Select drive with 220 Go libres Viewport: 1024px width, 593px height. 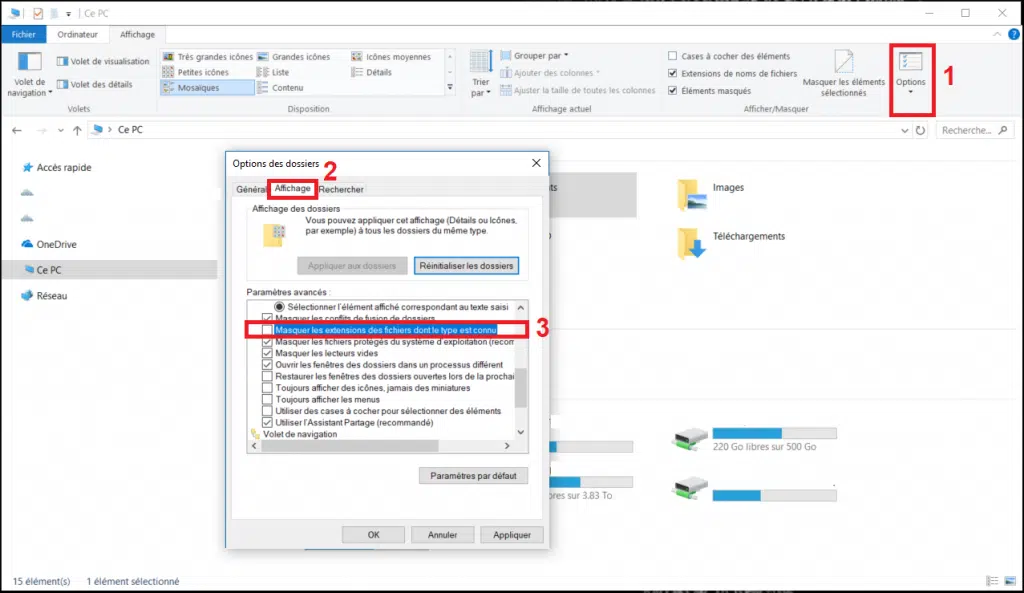coord(754,440)
